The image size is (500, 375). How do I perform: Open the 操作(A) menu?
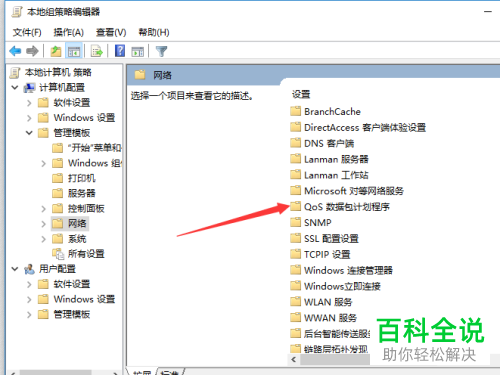coord(69,32)
